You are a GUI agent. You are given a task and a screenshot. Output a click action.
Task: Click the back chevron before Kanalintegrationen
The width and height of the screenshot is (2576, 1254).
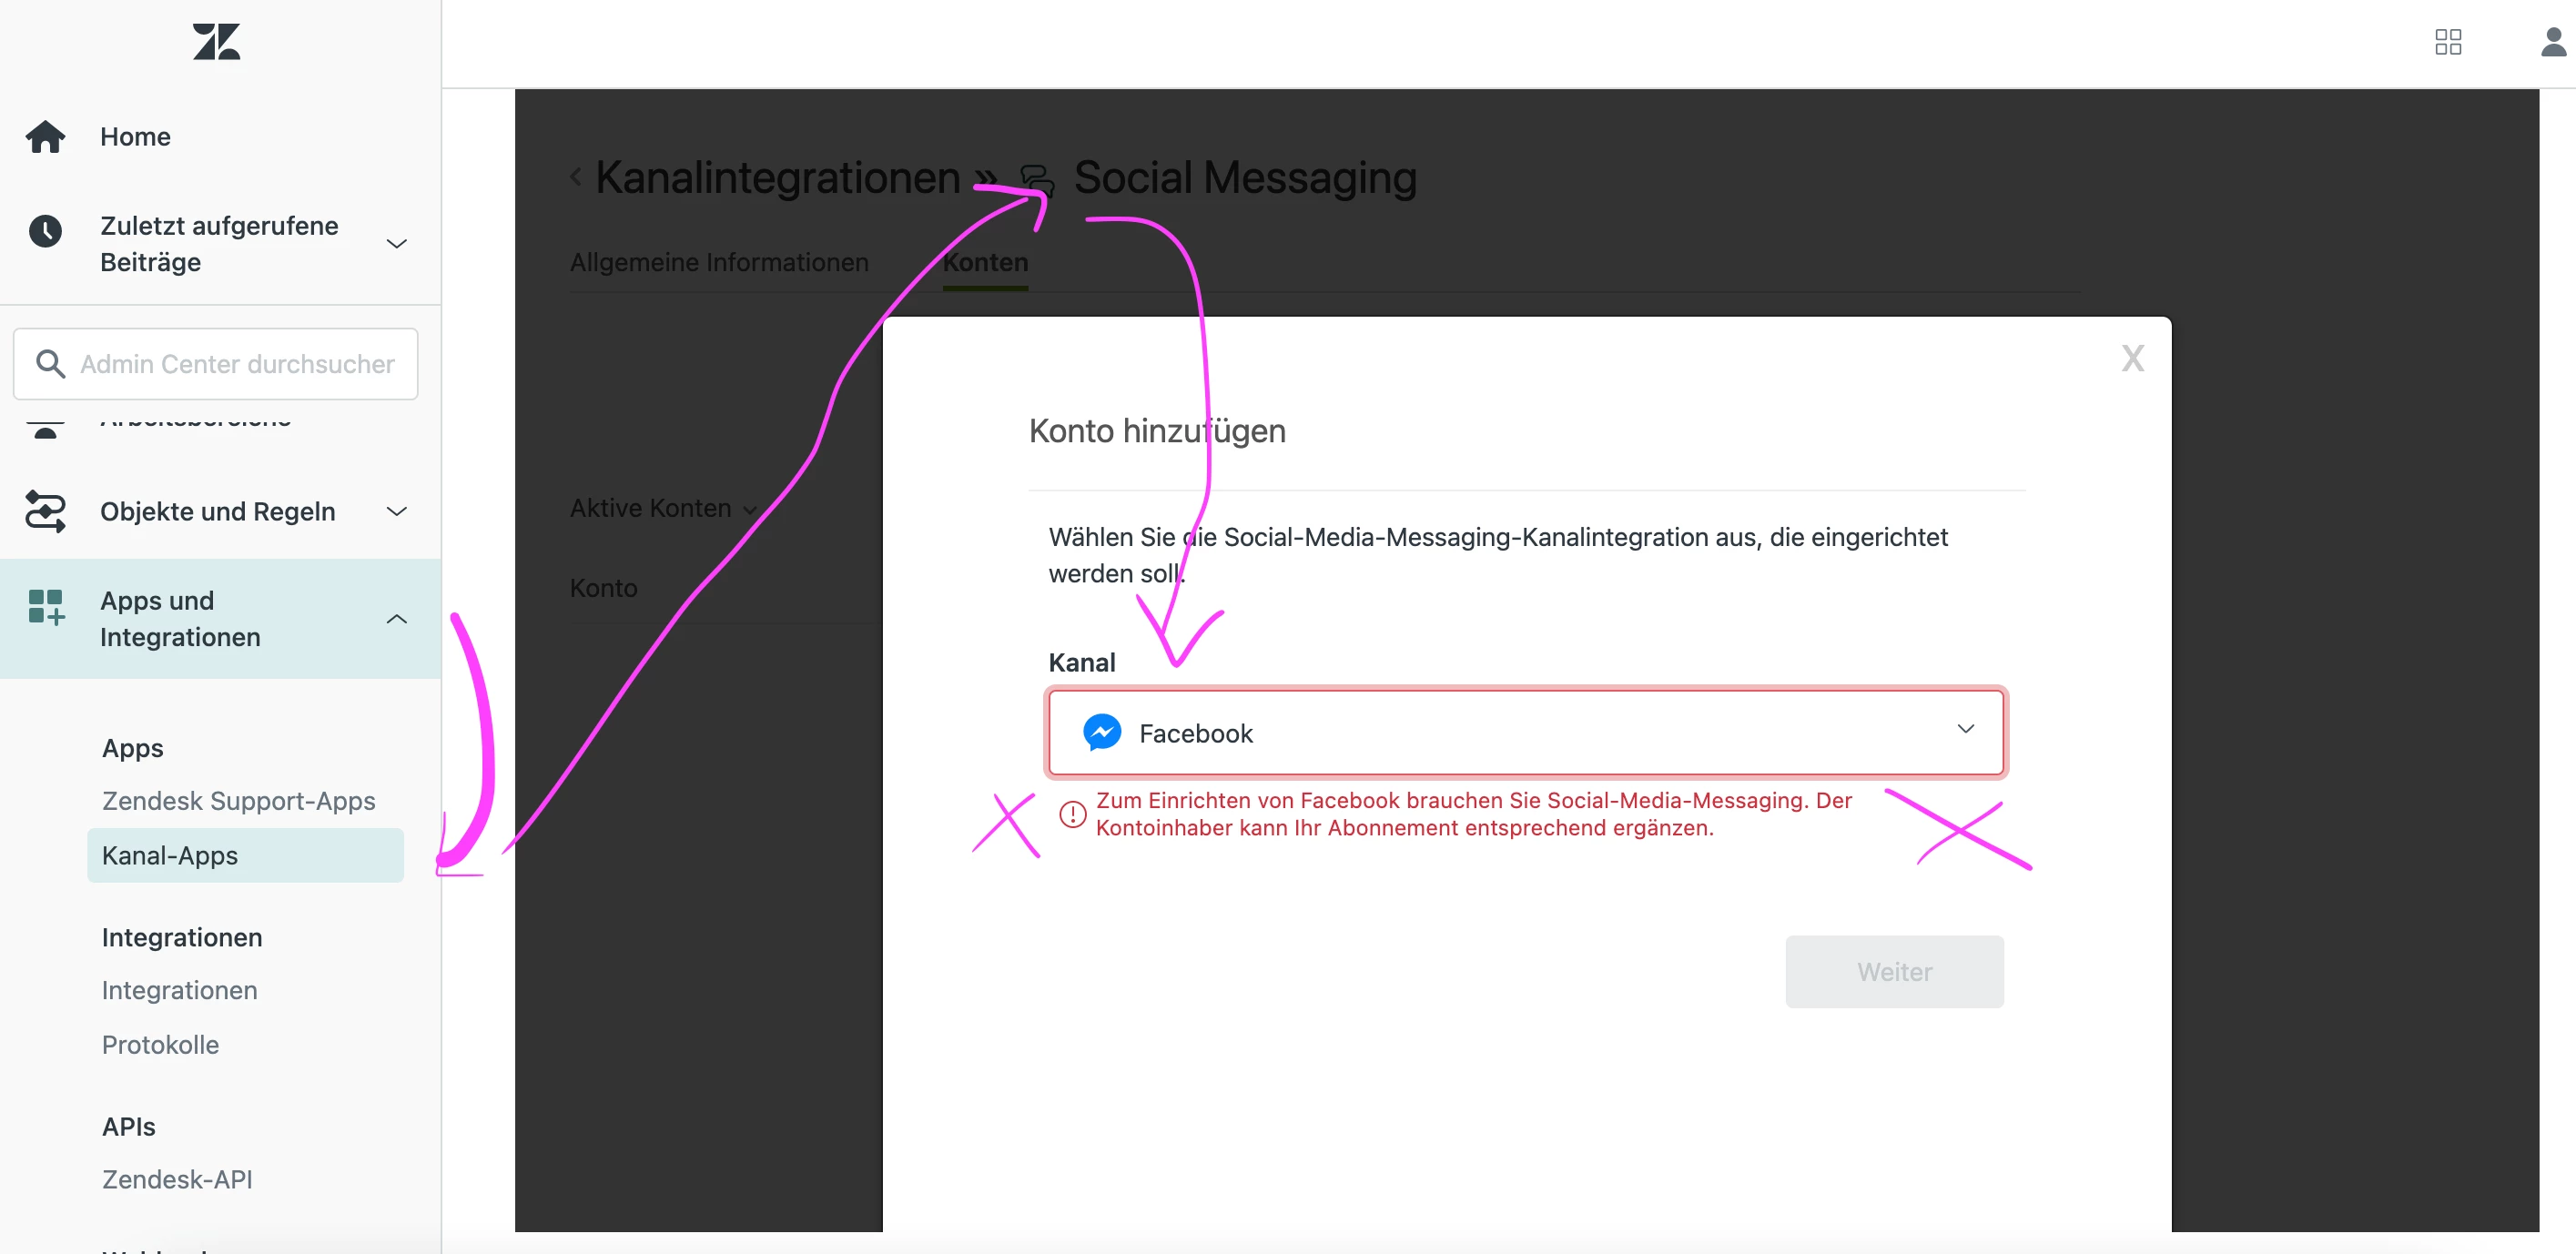(576, 178)
